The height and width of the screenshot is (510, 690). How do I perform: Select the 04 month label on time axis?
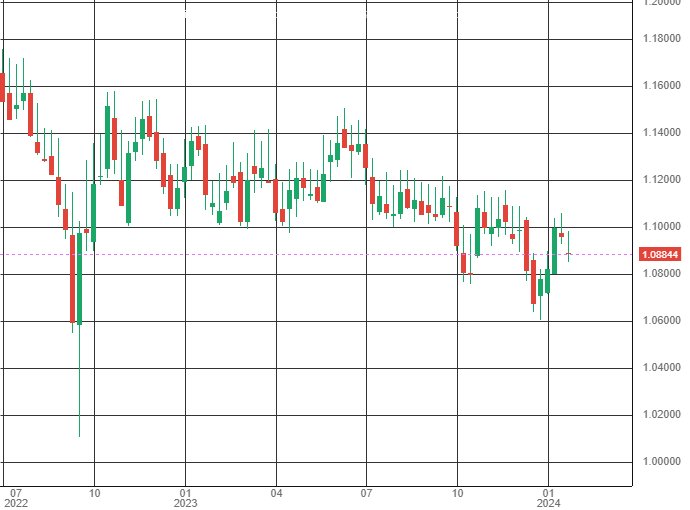click(276, 493)
